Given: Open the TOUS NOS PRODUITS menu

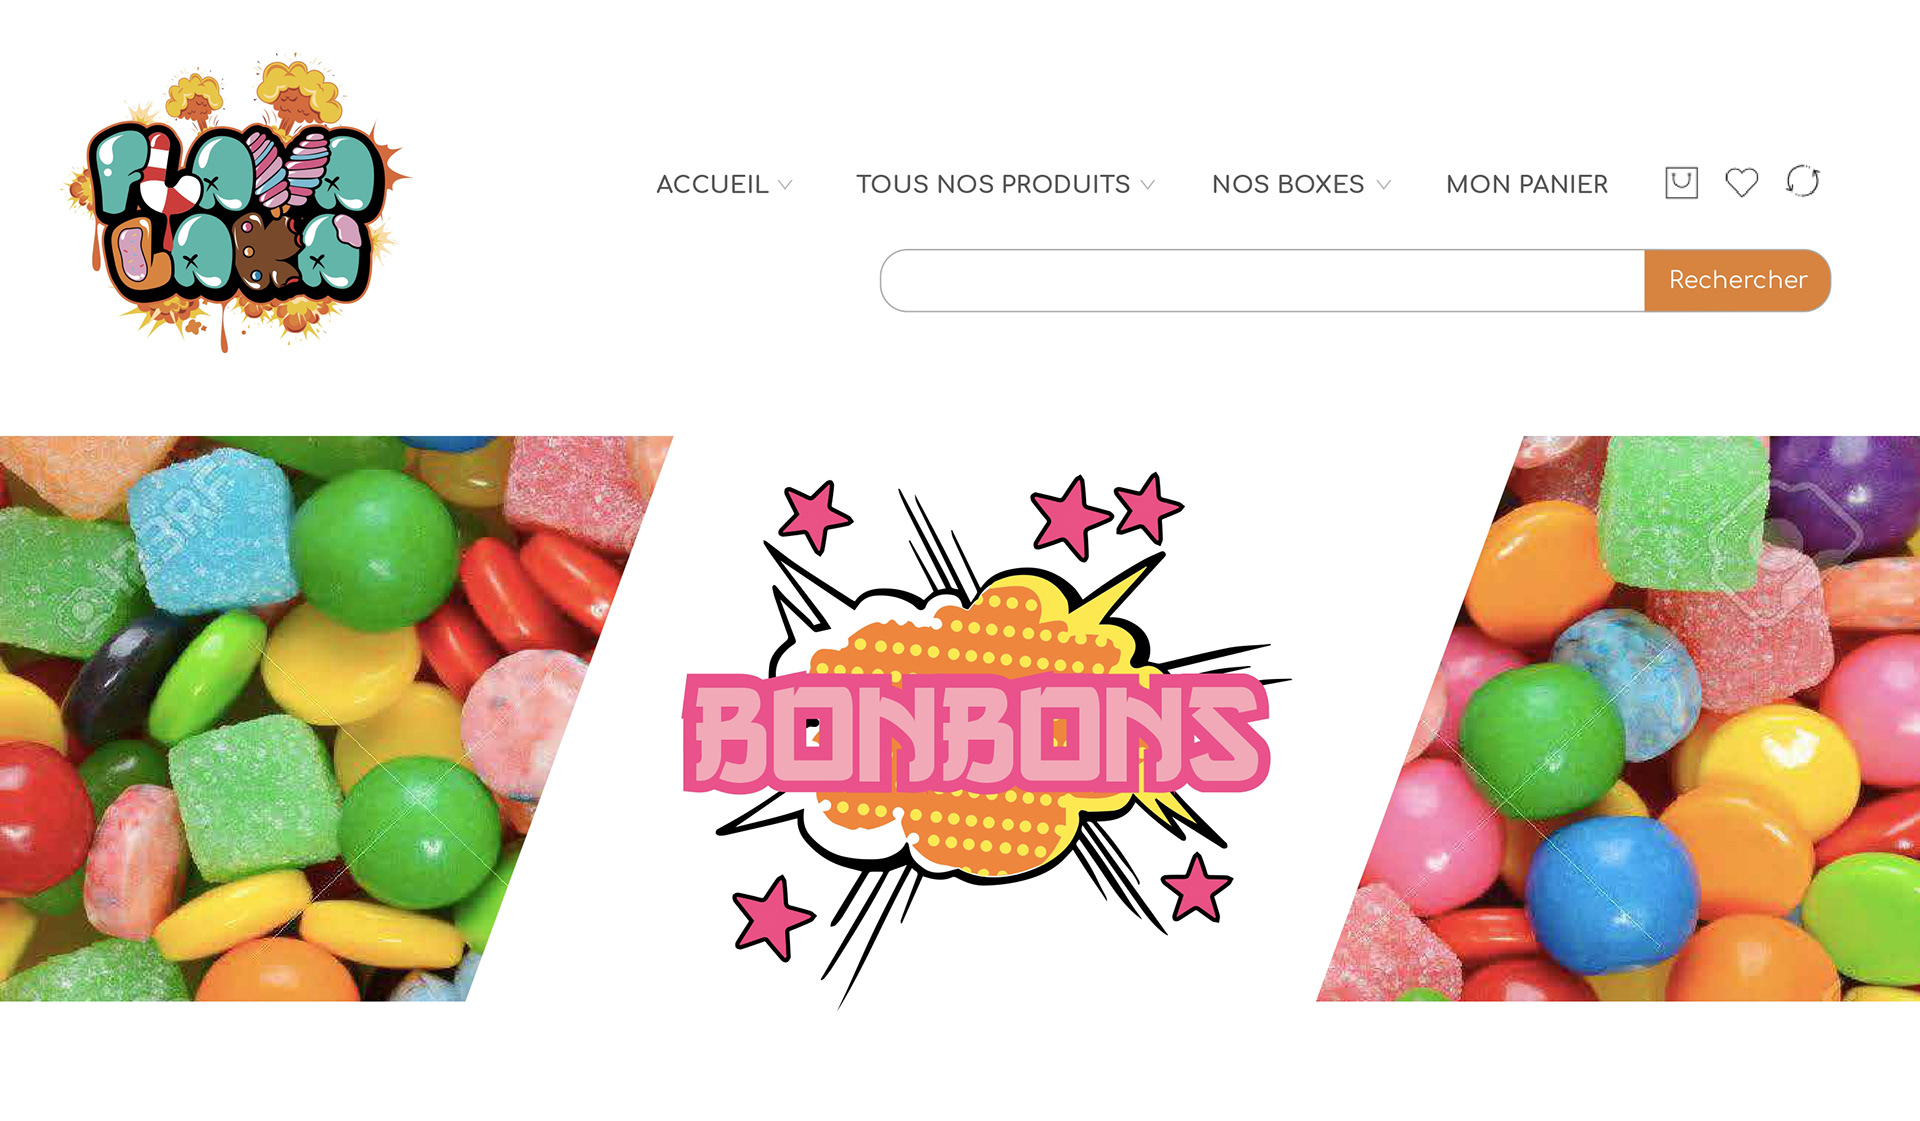Looking at the screenshot, I should (x=993, y=184).
